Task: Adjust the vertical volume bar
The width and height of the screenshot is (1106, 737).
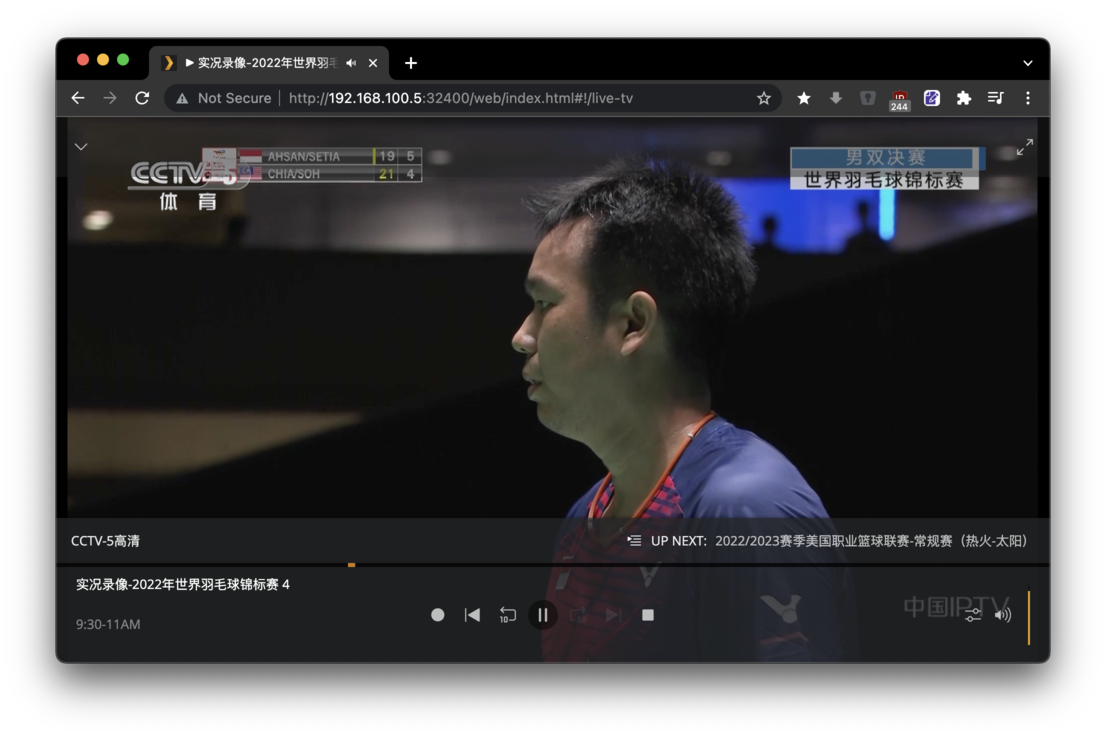Action: (1029, 618)
